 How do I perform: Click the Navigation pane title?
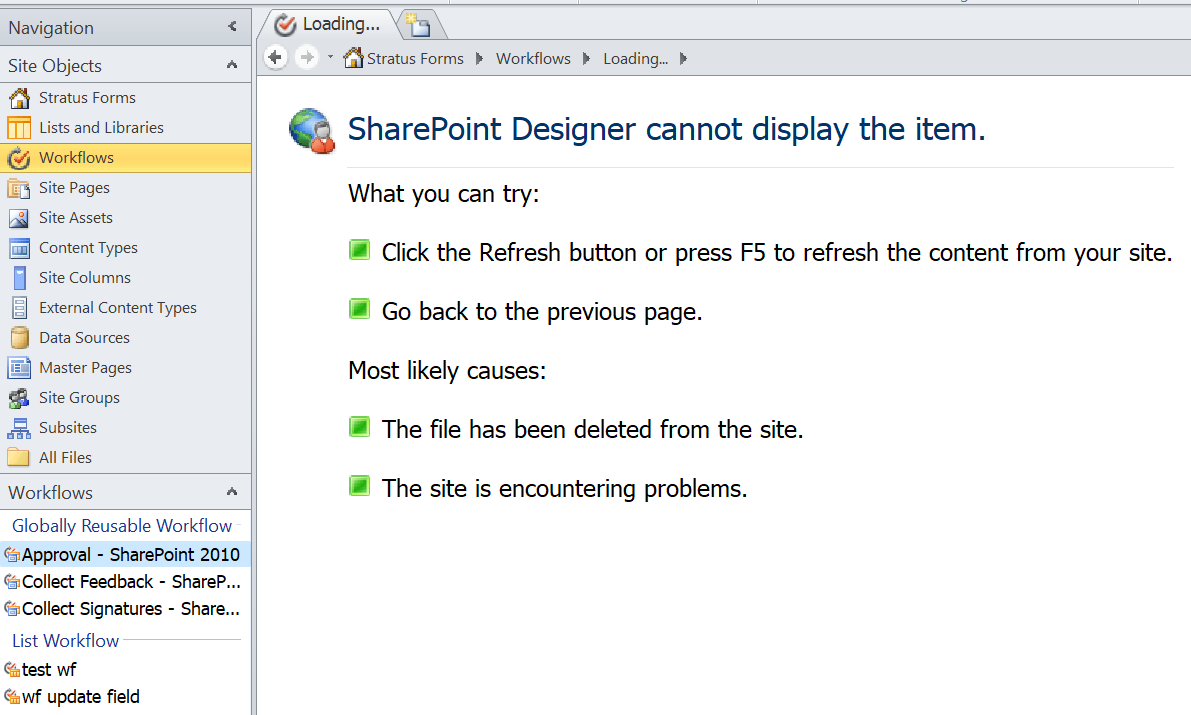51,28
